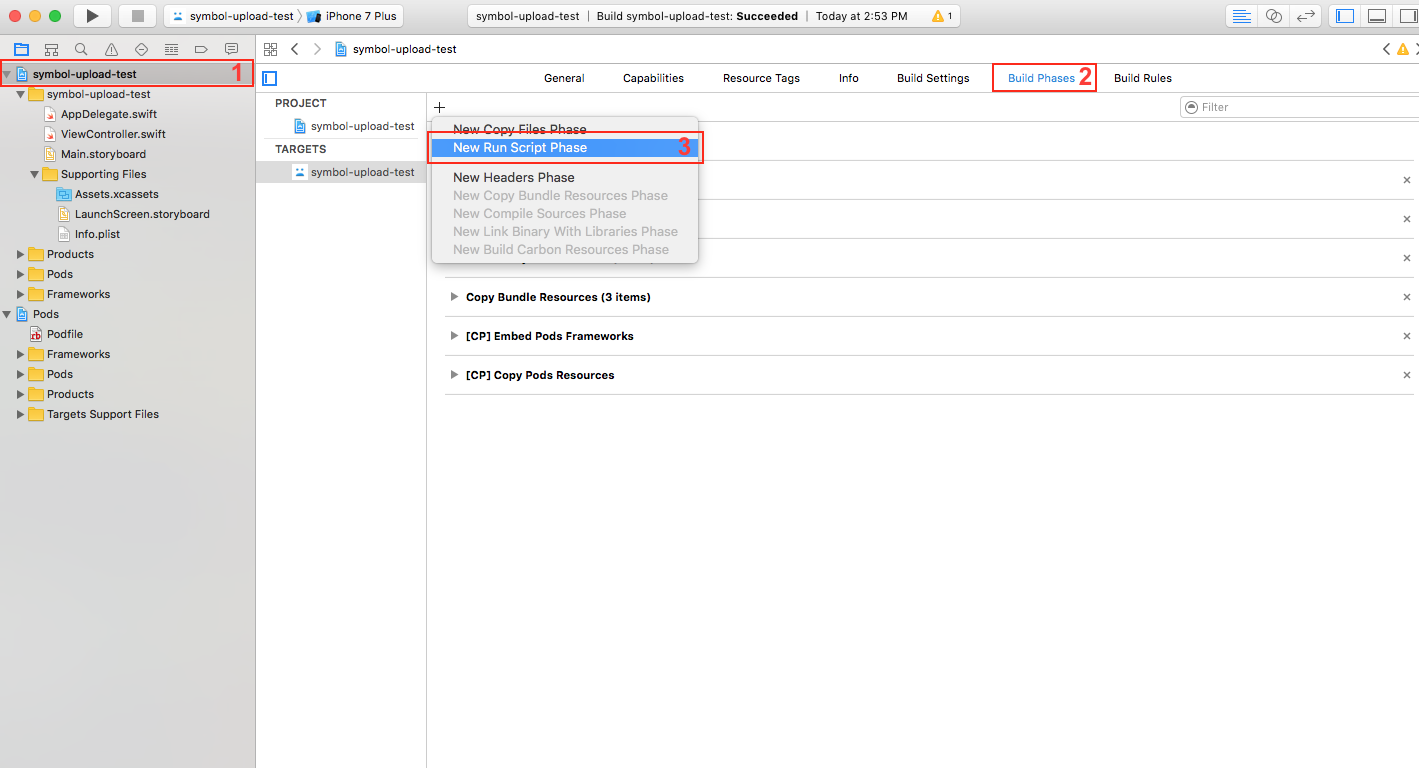Expand the [CP] Copy Pods Resources phase

tap(455, 375)
